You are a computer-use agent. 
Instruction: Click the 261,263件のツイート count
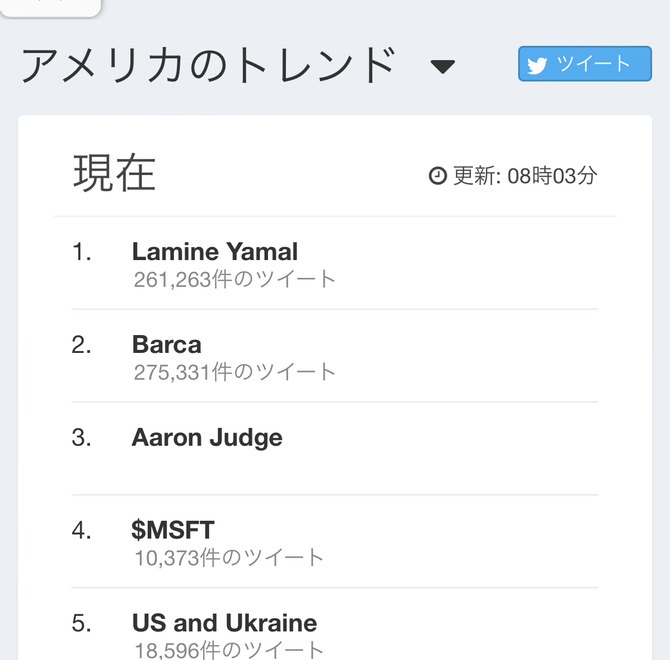[235, 279]
